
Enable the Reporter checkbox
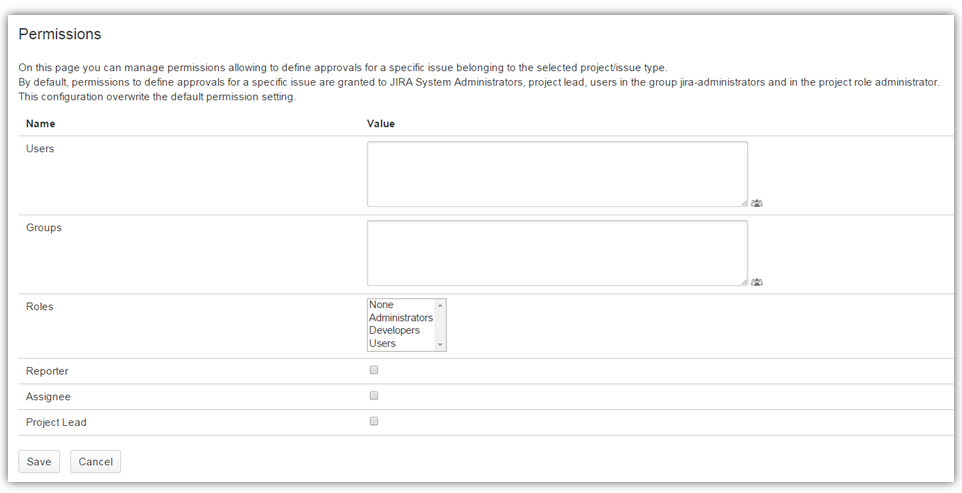coord(374,370)
